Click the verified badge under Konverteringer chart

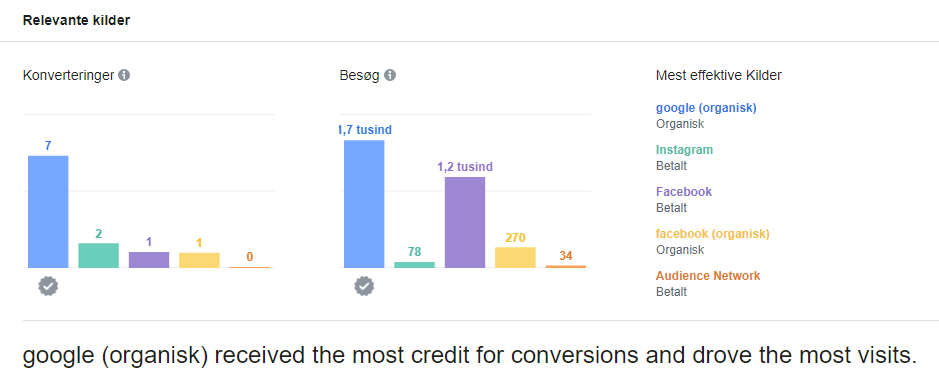pos(49,287)
